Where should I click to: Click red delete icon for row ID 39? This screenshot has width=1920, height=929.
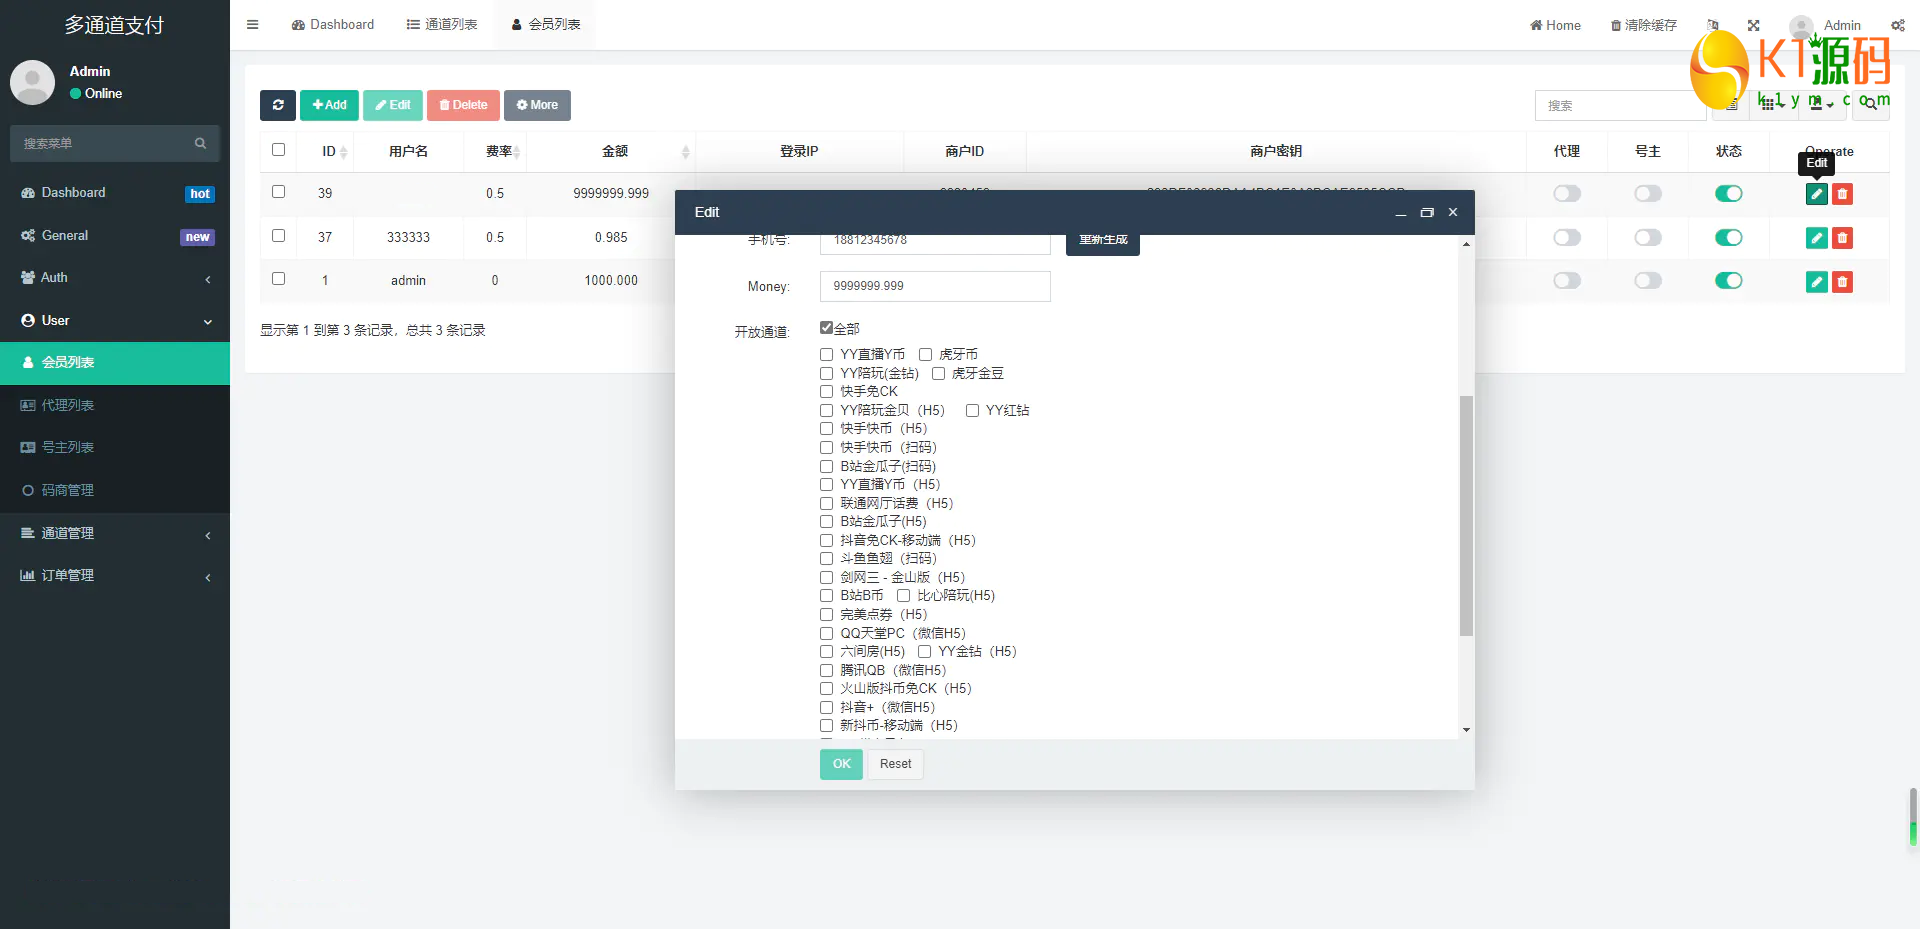coord(1842,194)
